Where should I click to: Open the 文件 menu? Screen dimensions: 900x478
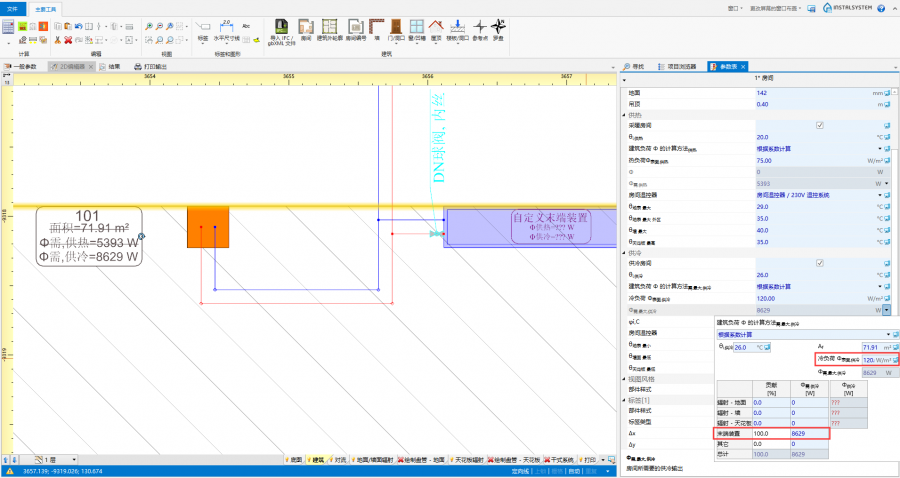tap(13, 7)
